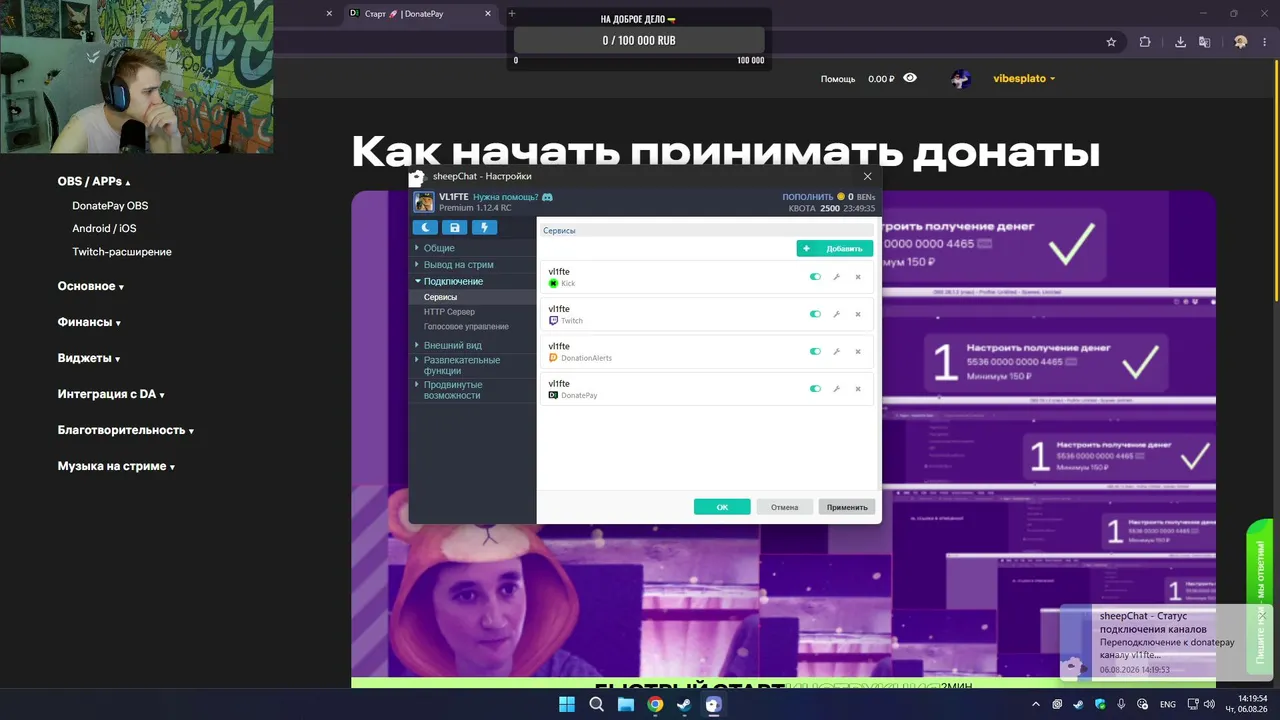Confirm sheepChat settings with OK
This screenshot has width=1280, height=720.
pos(722,507)
